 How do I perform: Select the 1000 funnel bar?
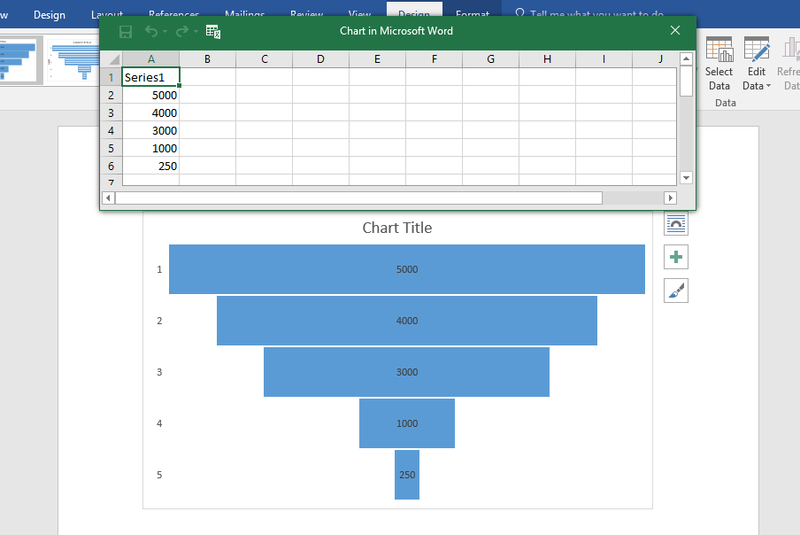[x=407, y=423]
